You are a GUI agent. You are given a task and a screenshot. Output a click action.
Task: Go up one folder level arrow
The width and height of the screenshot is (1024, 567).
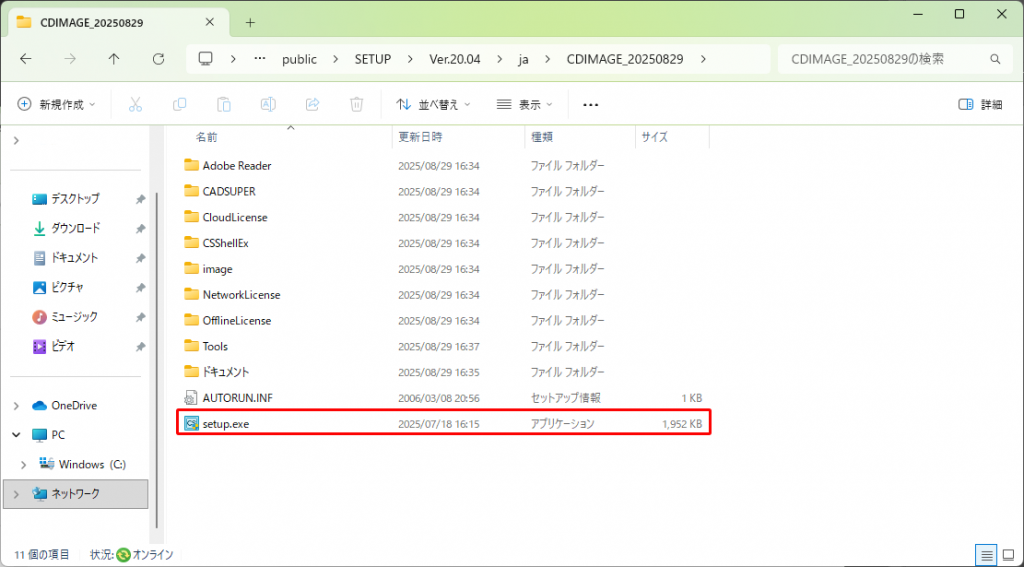114,59
